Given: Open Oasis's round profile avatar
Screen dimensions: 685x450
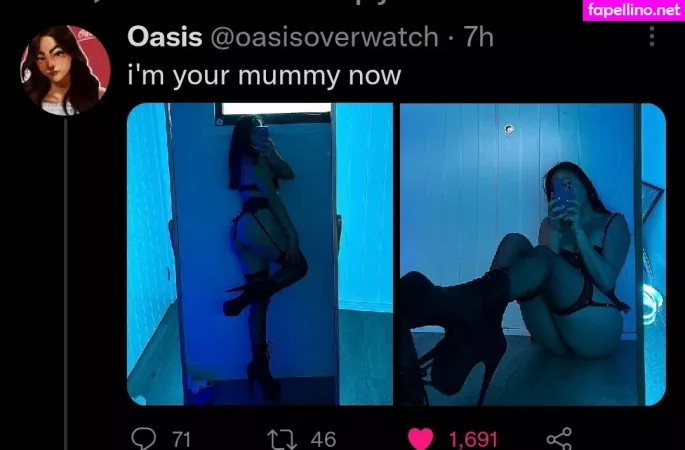Looking at the screenshot, I should tap(65, 70).
